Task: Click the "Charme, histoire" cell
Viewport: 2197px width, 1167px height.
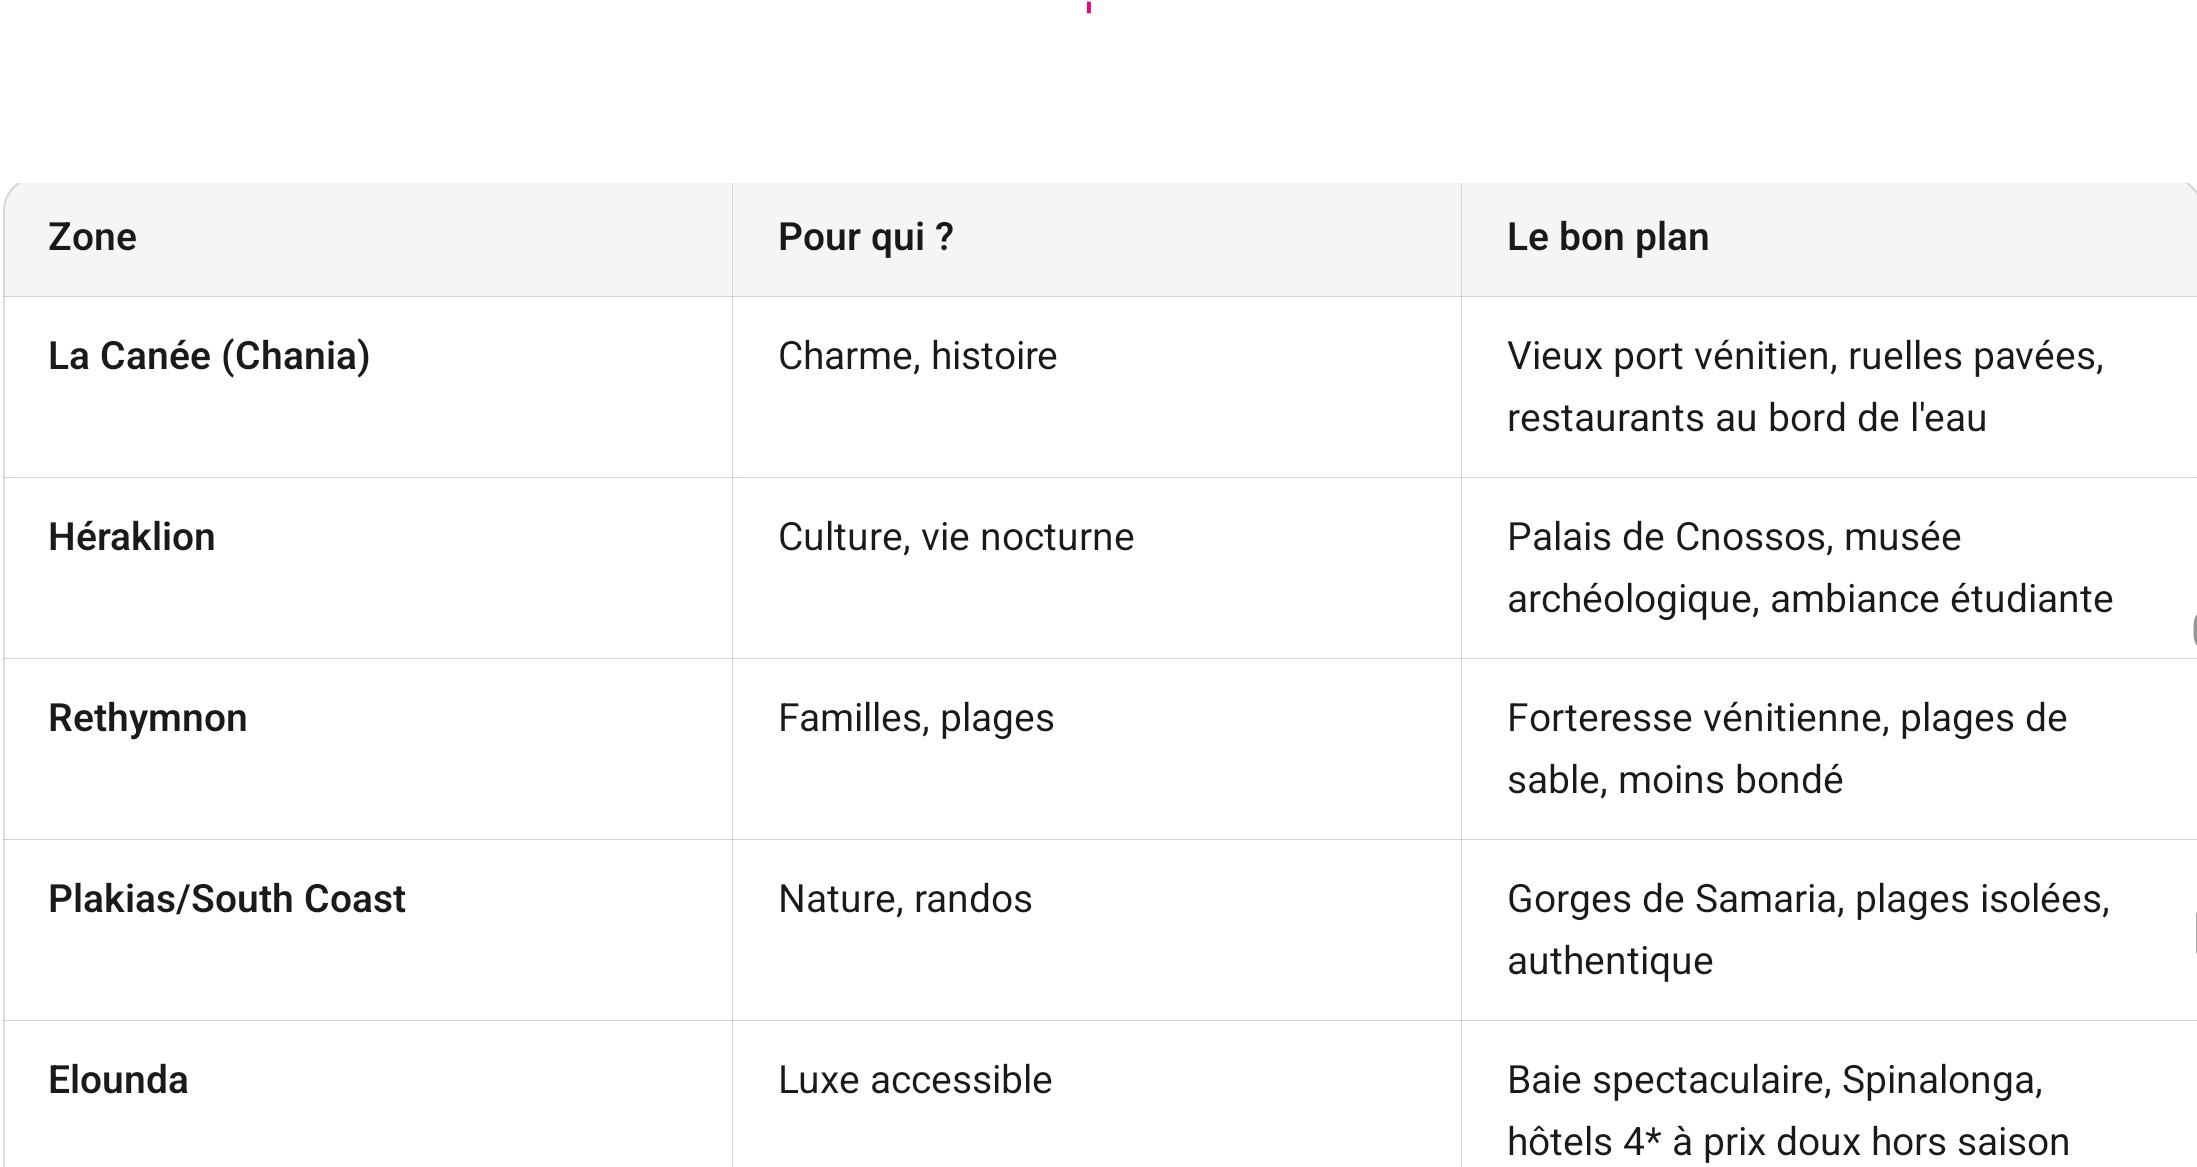Action: click(x=917, y=357)
